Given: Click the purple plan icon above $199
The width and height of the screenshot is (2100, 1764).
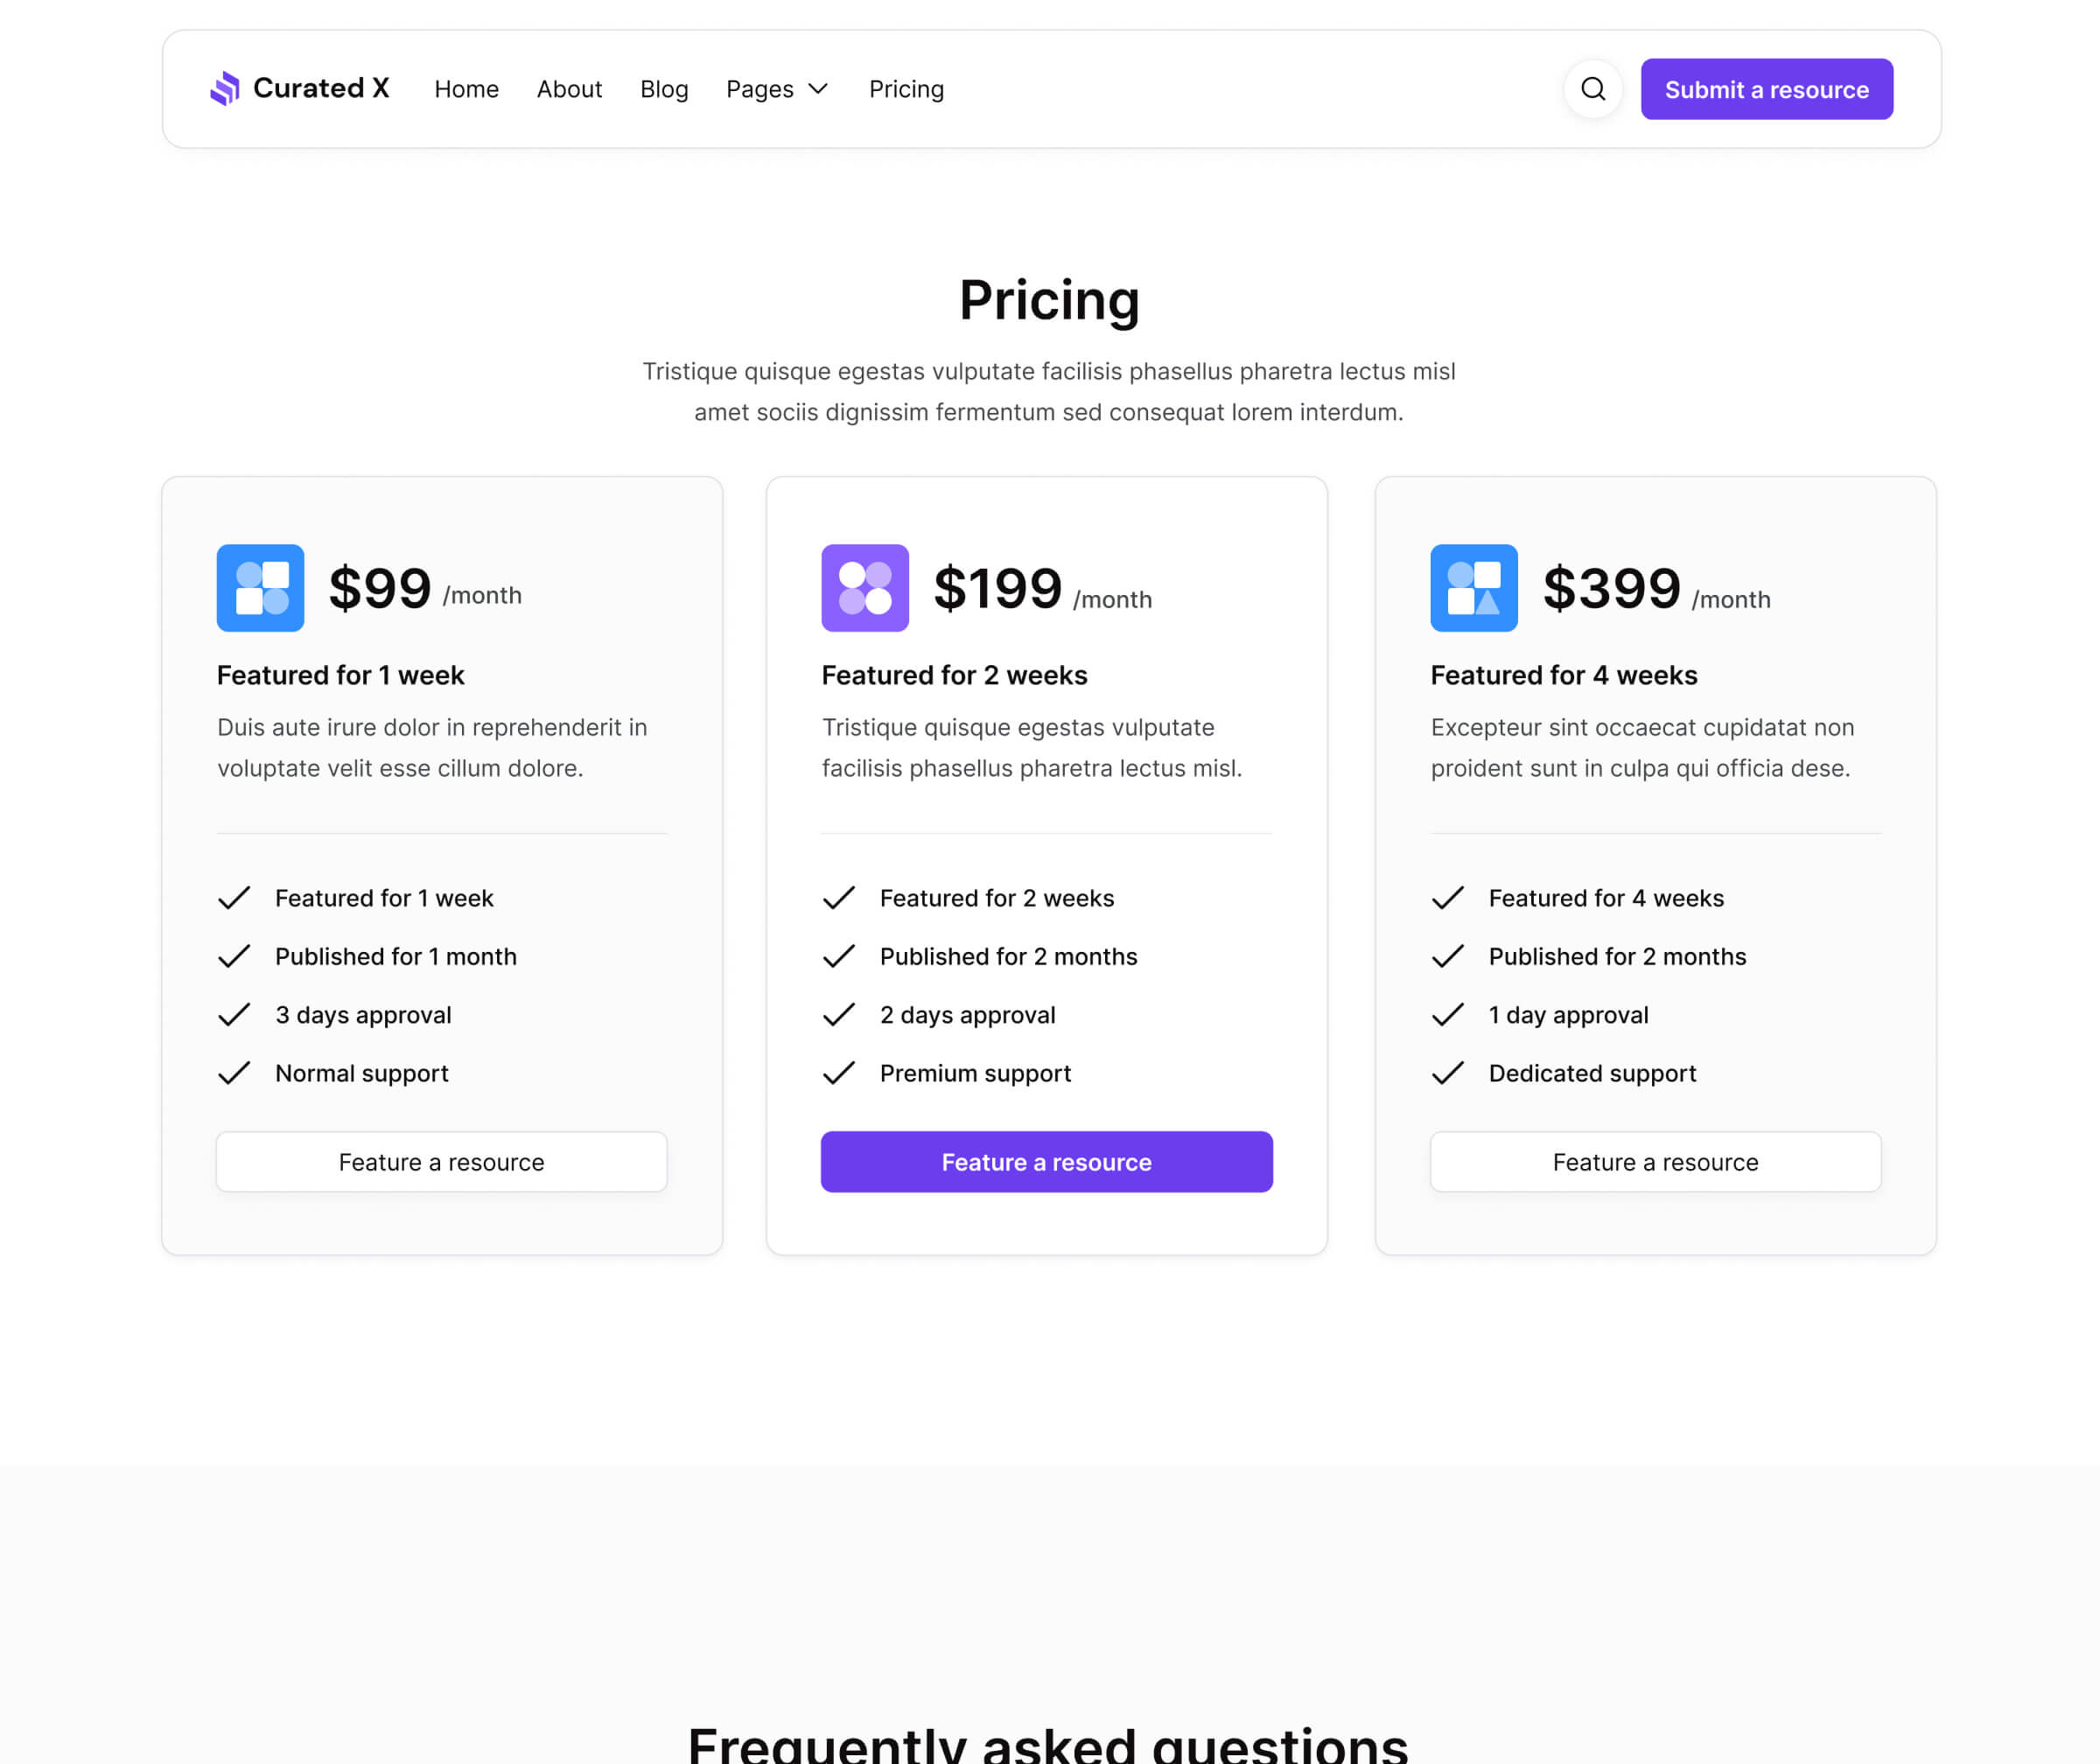Looking at the screenshot, I should coord(865,588).
